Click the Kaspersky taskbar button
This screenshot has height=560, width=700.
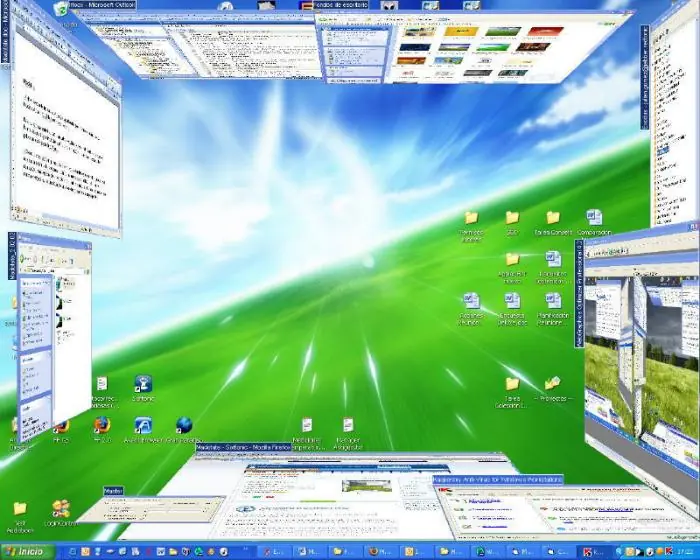(x=594, y=552)
